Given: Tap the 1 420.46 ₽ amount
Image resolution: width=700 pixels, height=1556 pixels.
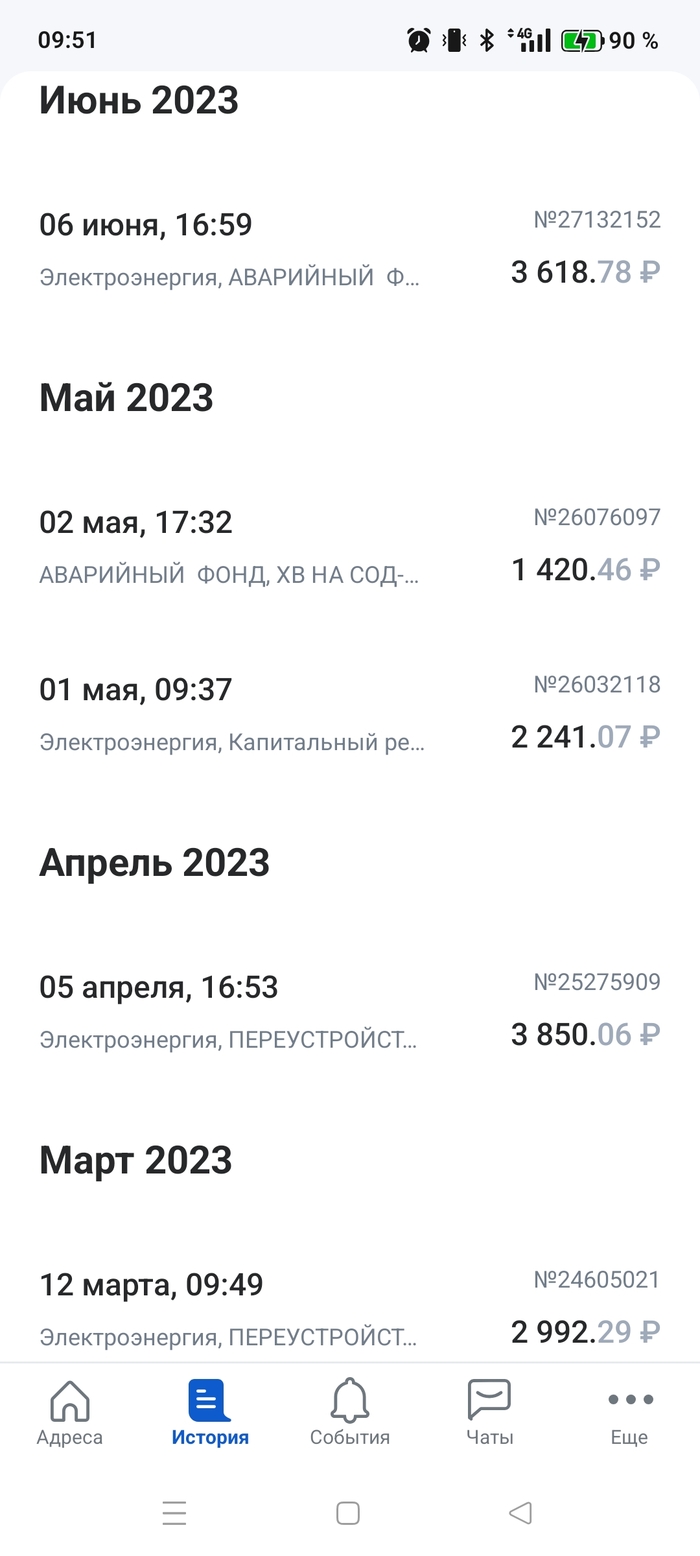Looking at the screenshot, I should [x=585, y=570].
